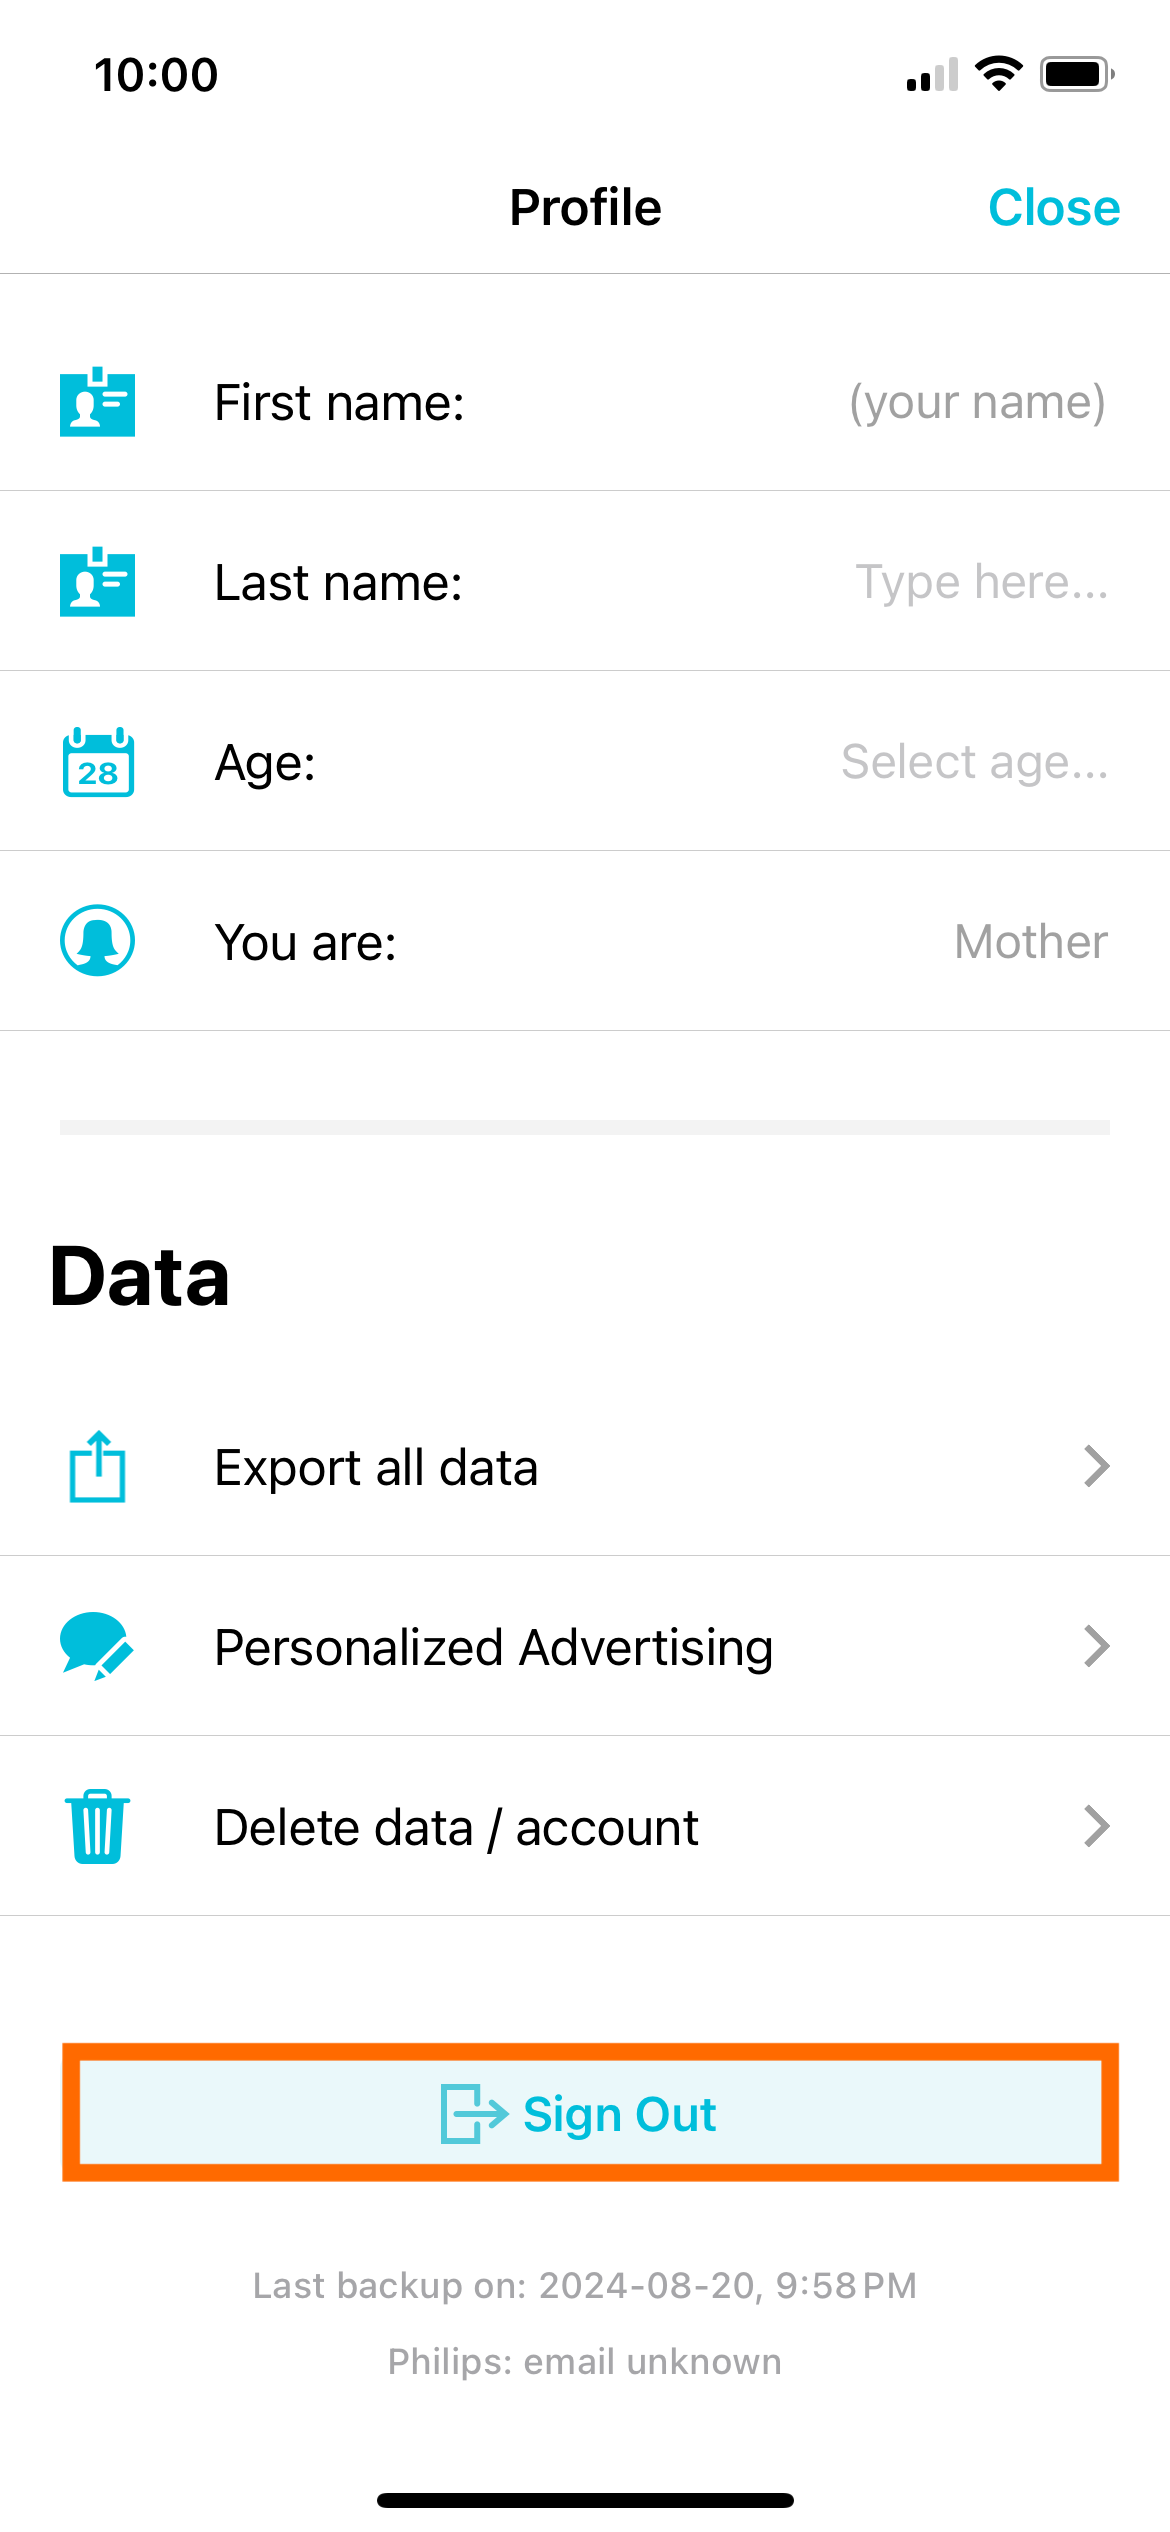
Task: Tap the You are profile avatar icon
Action: pos(97,941)
